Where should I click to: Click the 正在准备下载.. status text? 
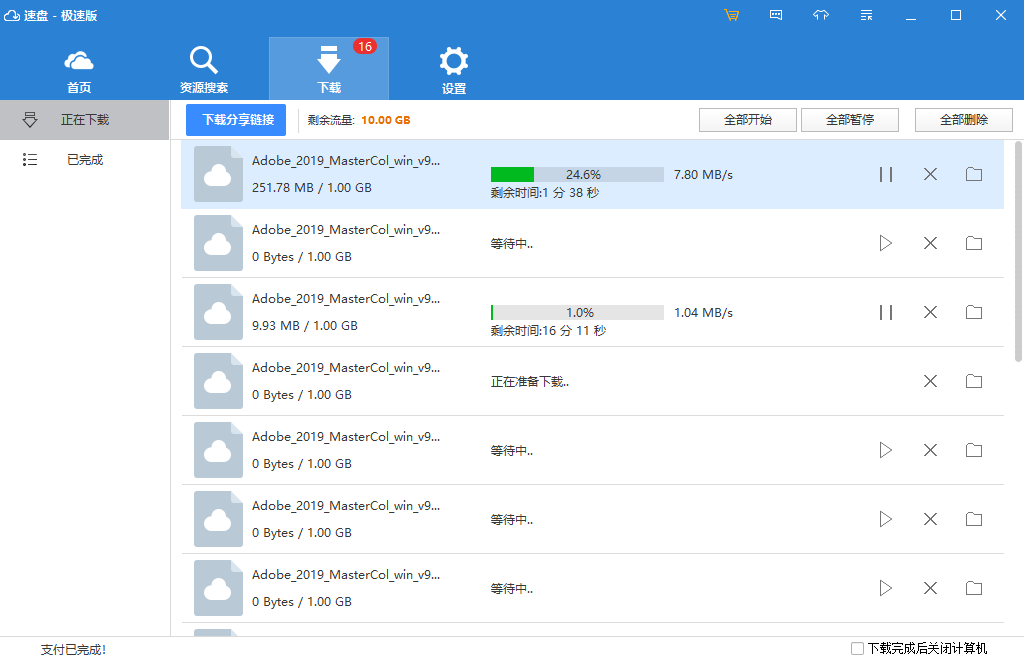[530, 382]
